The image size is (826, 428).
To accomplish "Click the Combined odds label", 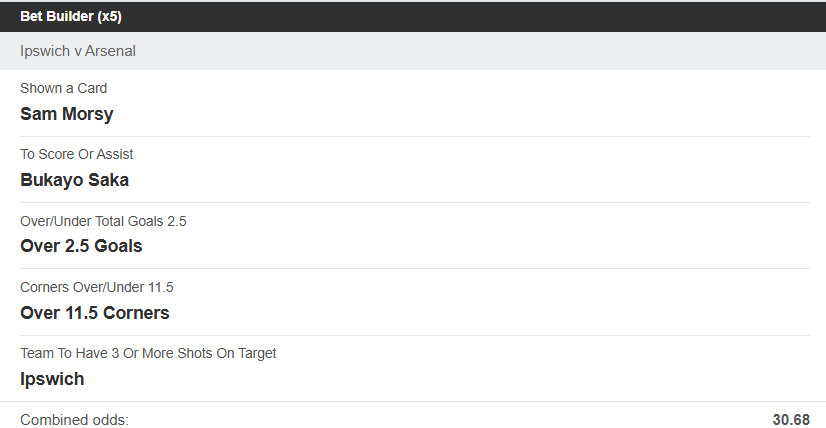I will click(x=75, y=419).
